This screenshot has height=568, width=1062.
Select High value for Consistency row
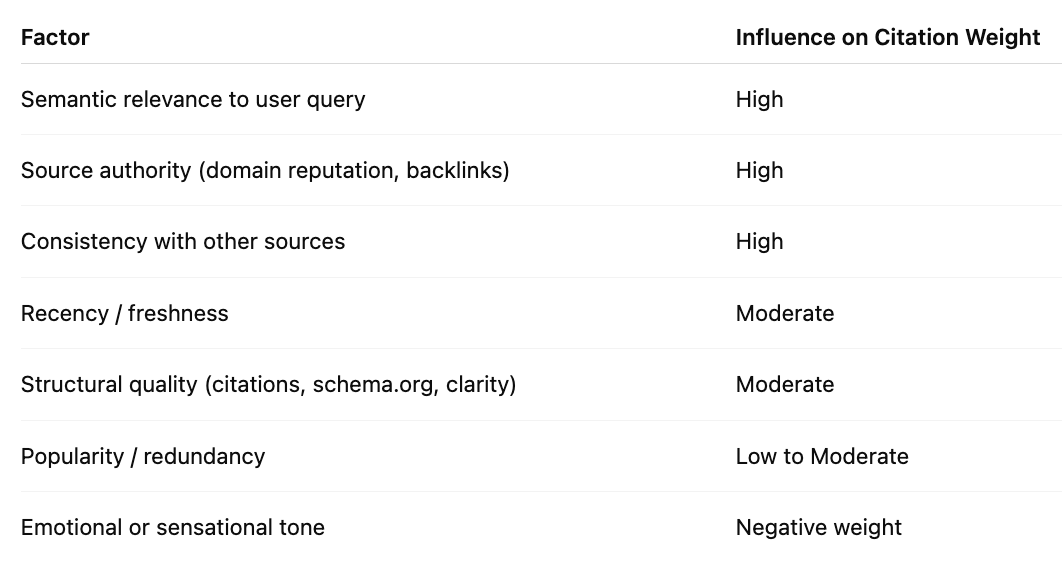tap(759, 242)
